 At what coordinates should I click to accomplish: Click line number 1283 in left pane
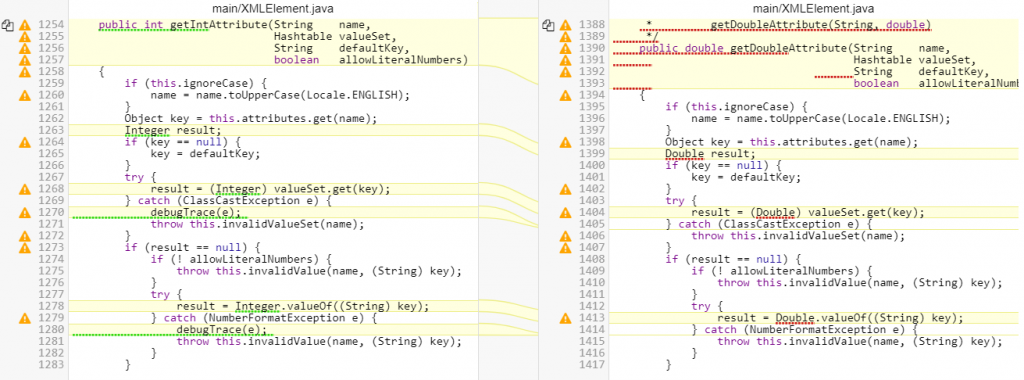pyautogui.click(x=50, y=366)
